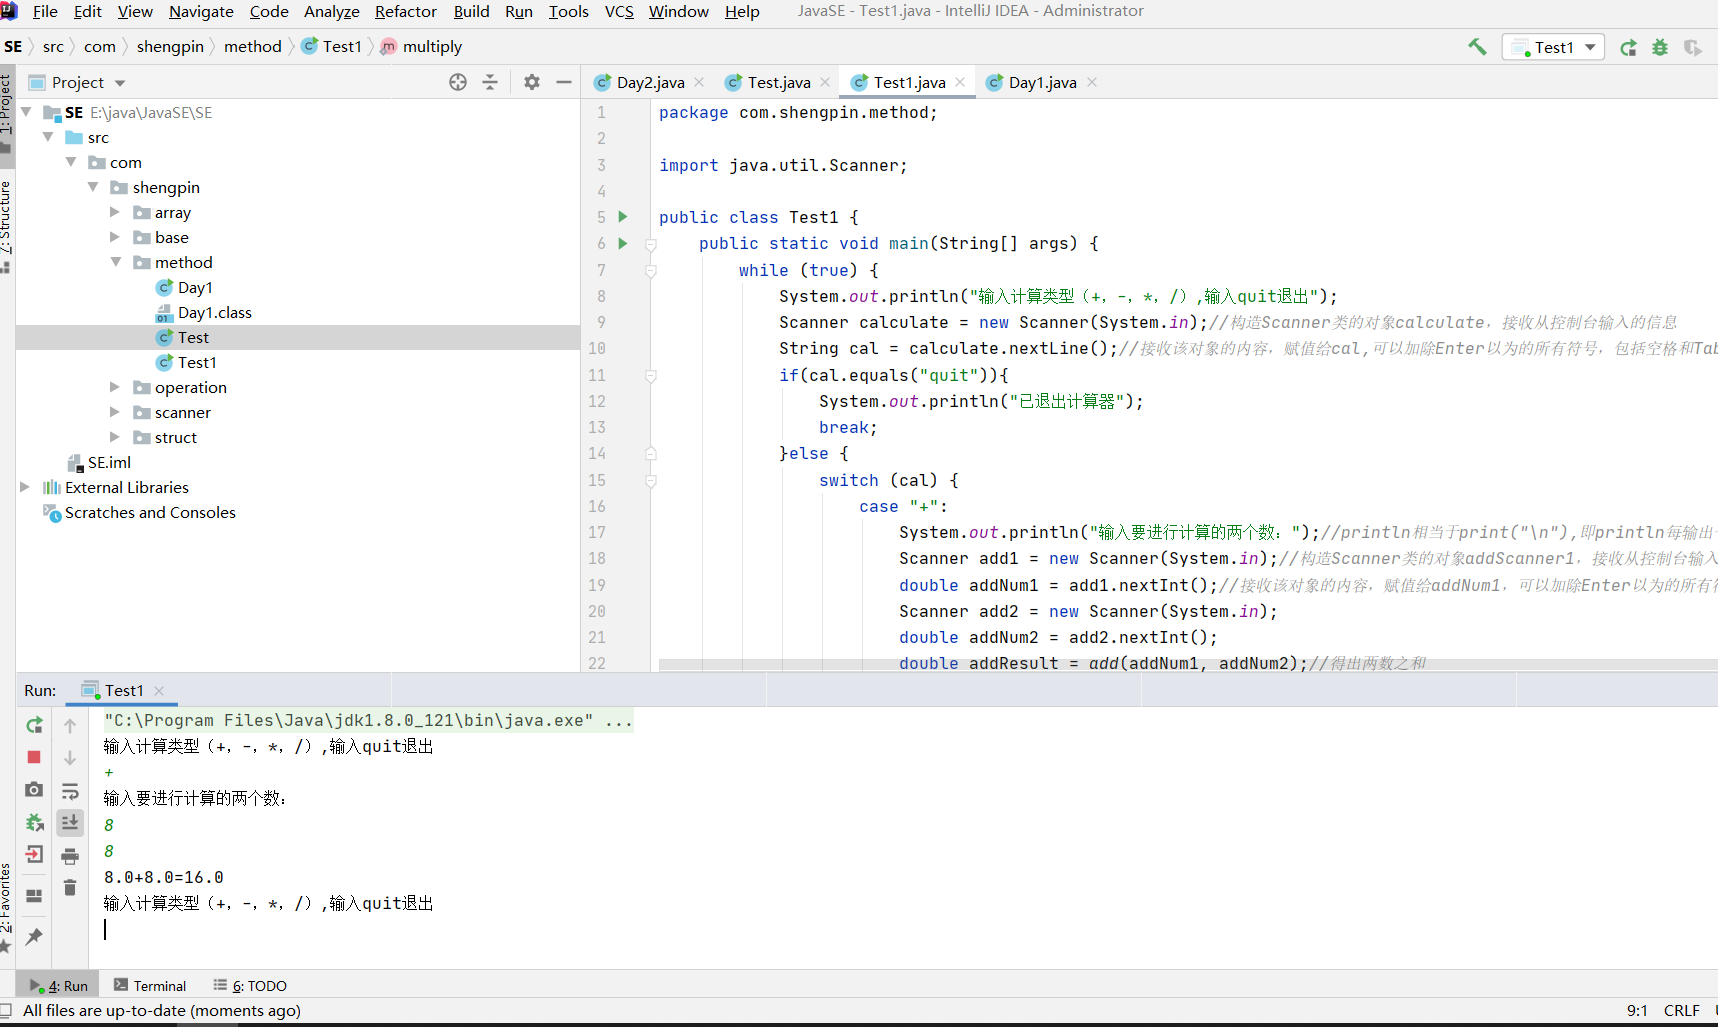Switch to the Day2.java editor tab
This screenshot has height=1027, width=1718.
[x=650, y=82]
